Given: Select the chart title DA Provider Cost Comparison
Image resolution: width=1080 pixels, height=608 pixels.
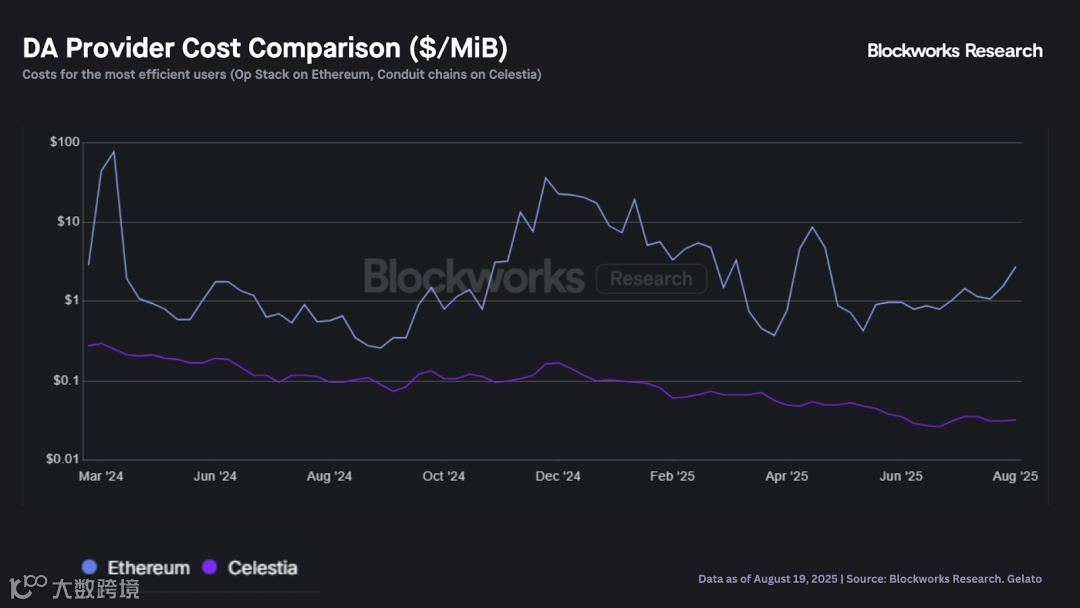Looking at the screenshot, I should (265, 48).
